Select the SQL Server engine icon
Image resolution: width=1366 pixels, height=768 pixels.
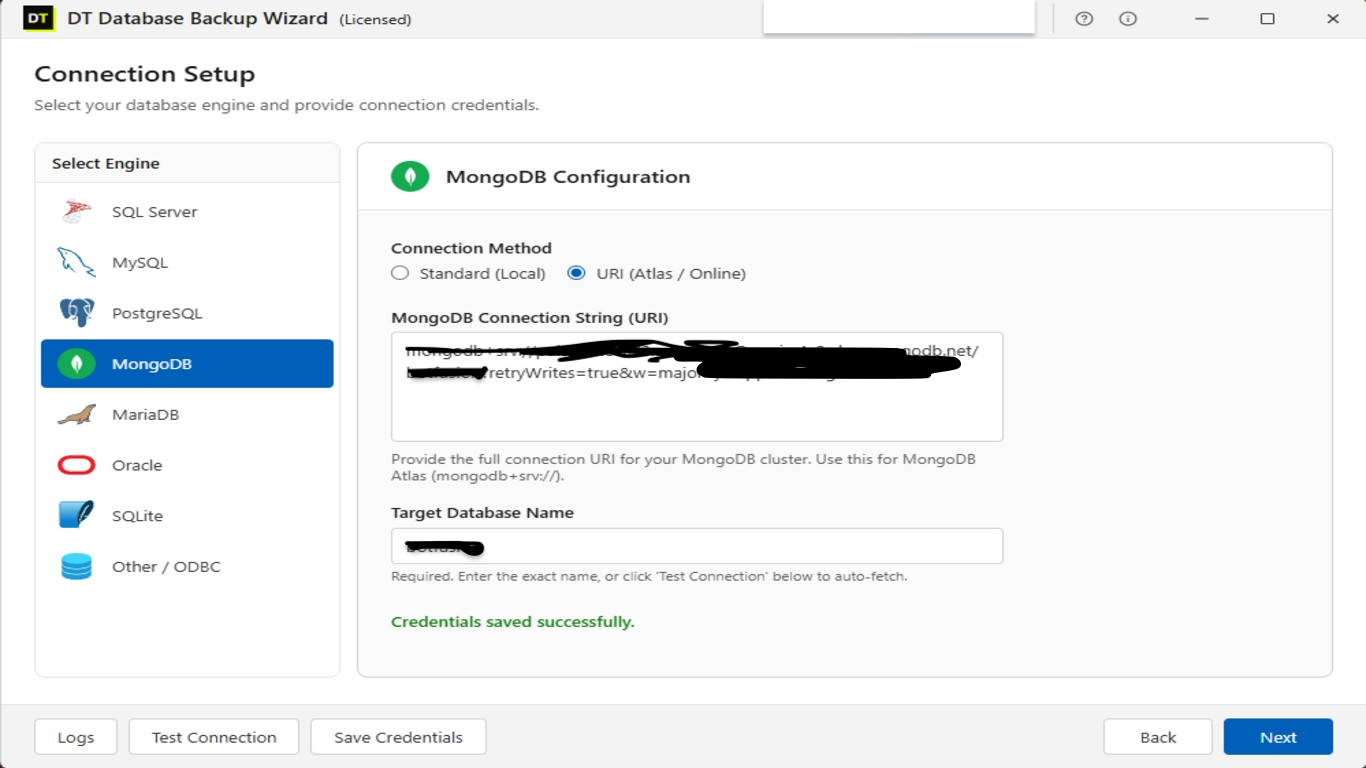76,212
